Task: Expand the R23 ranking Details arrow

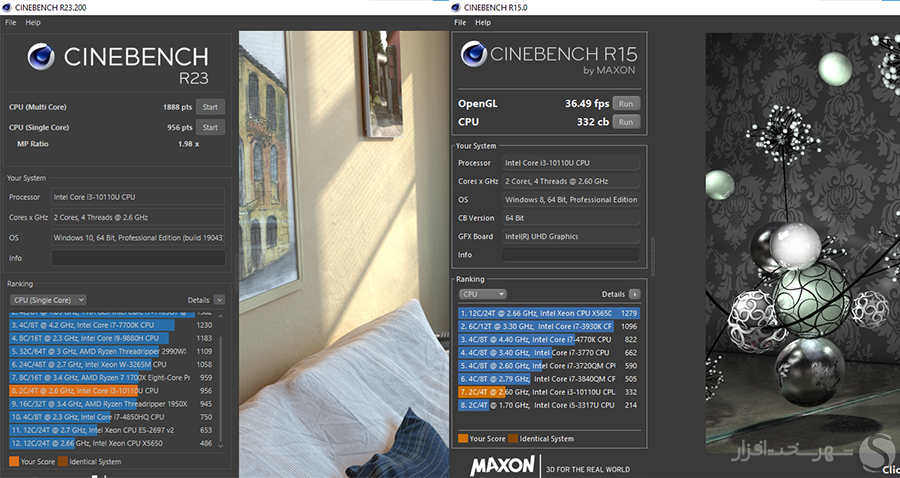Action: pyautogui.click(x=219, y=300)
